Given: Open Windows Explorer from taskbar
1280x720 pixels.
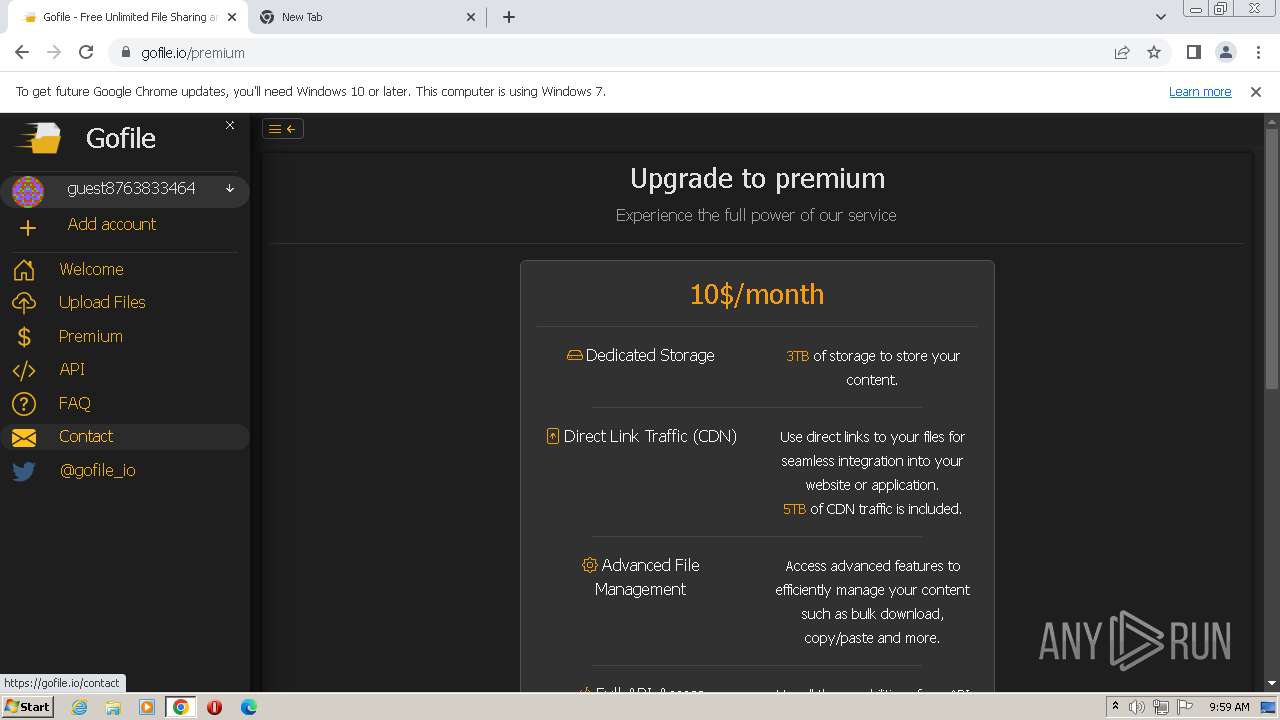Looking at the screenshot, I should pos(113,707).
